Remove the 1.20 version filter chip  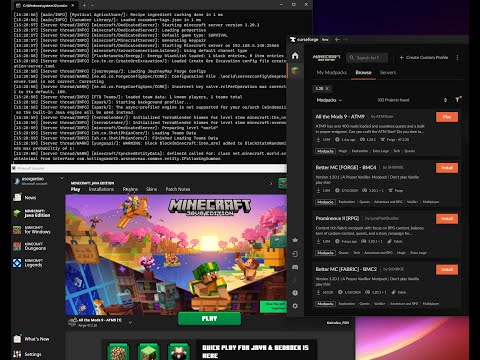coord(327,89)
